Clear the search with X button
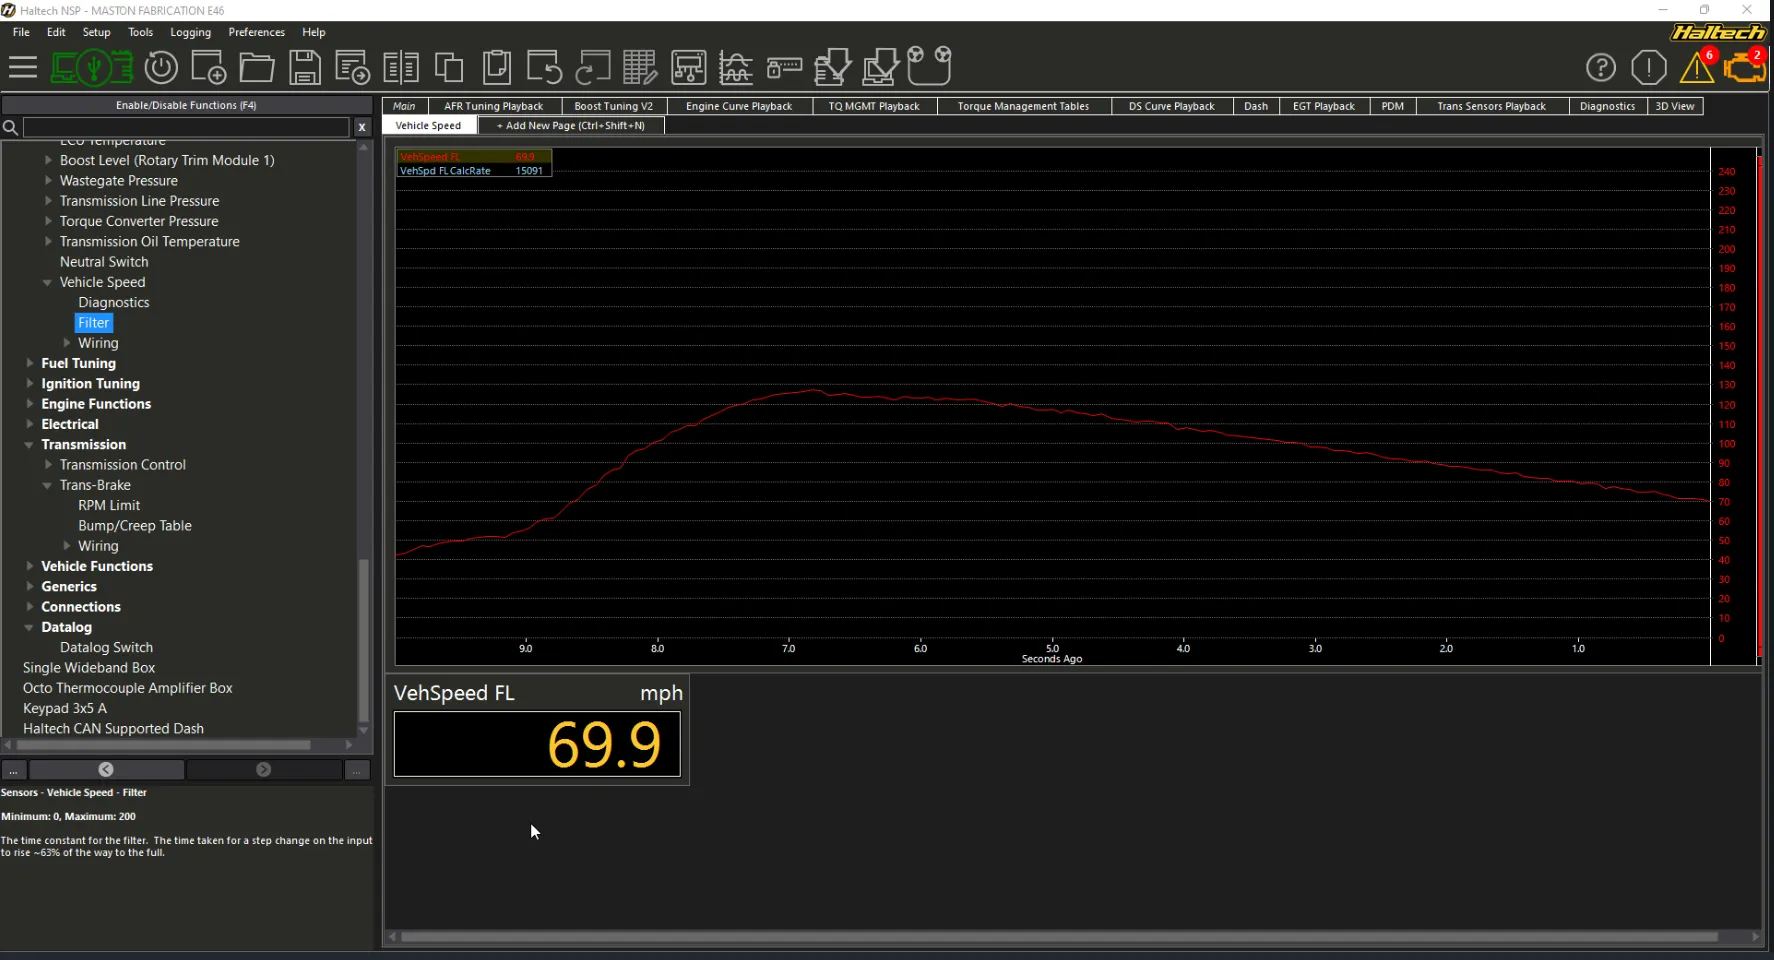This screenshot has height=960, width=1774. point(362,127)
